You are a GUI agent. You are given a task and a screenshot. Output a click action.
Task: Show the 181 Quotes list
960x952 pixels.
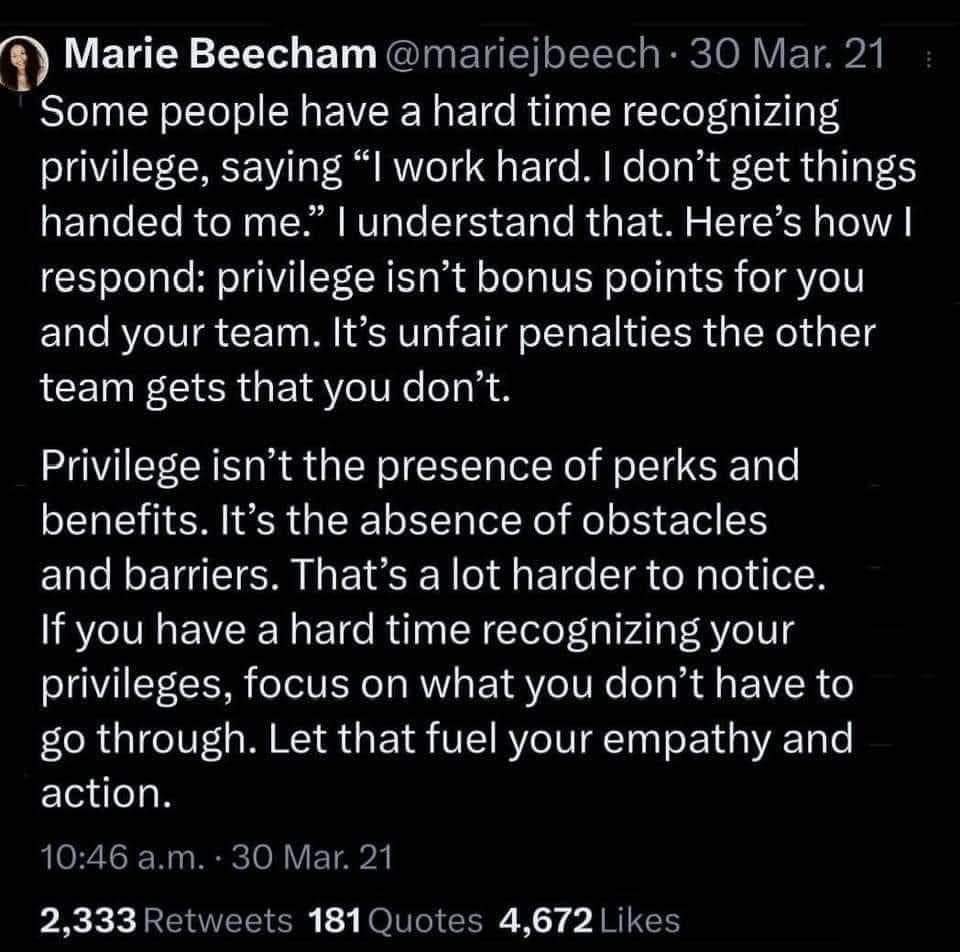coord(396,919)
